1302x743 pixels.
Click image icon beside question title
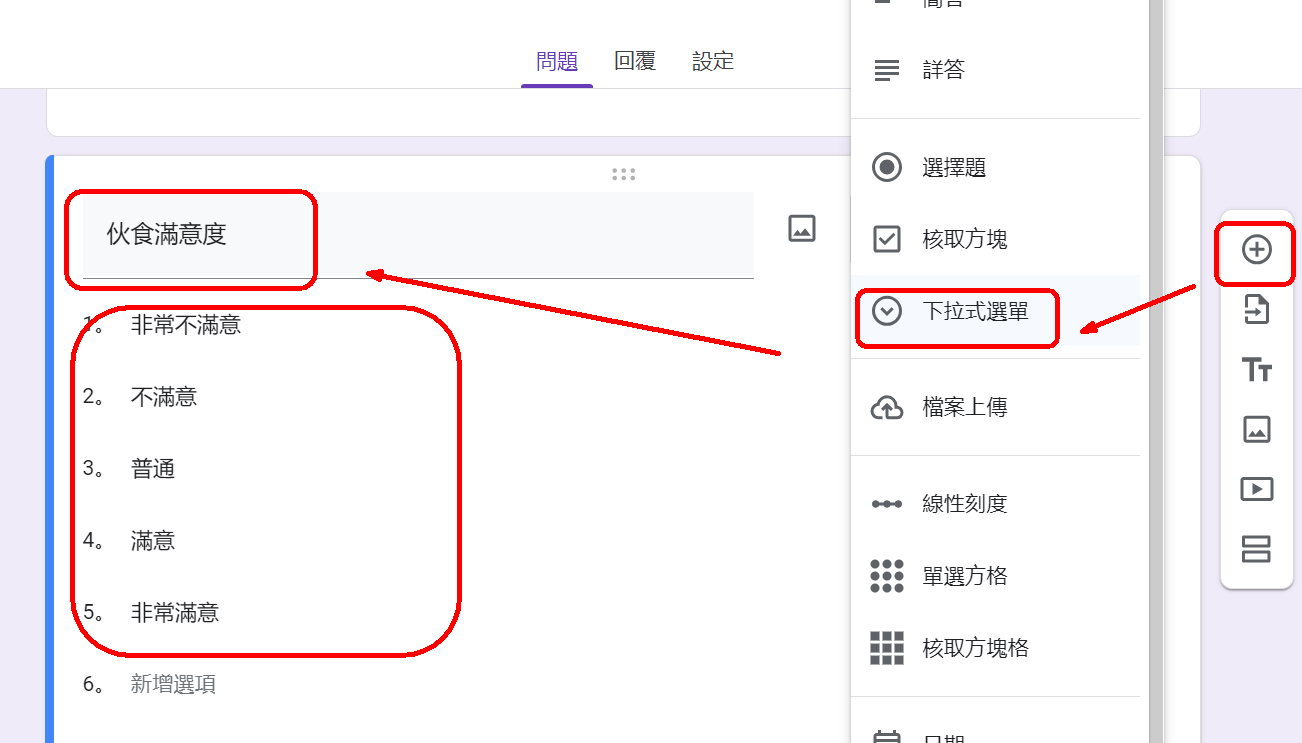(x=802, y=228)
